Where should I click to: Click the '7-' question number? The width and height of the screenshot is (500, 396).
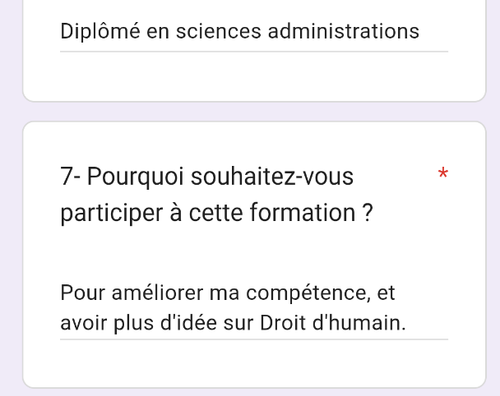pyautogui.click(x=70, y=176)
